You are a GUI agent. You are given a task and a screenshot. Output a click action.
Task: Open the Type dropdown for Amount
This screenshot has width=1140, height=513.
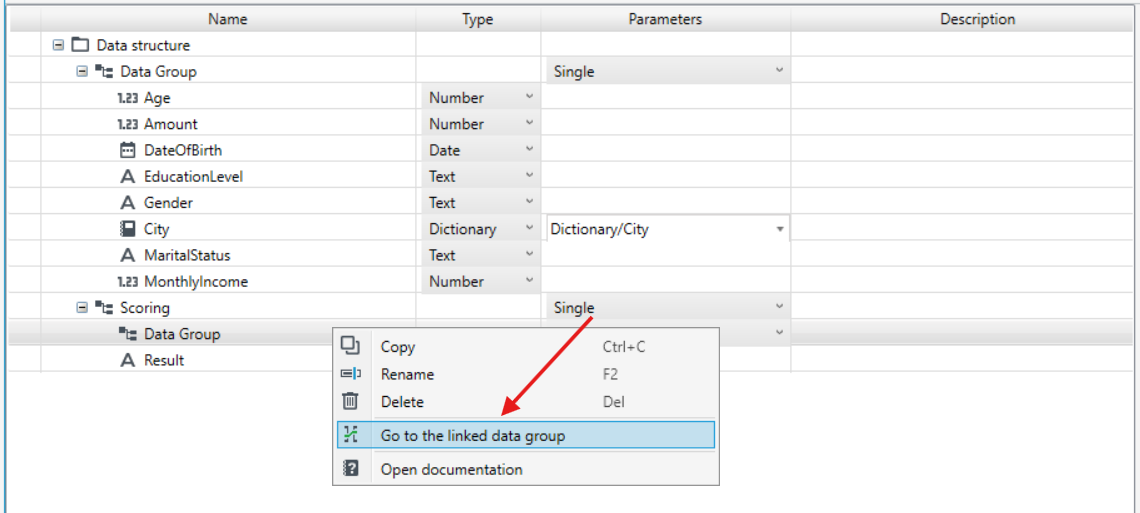[481, 124]
